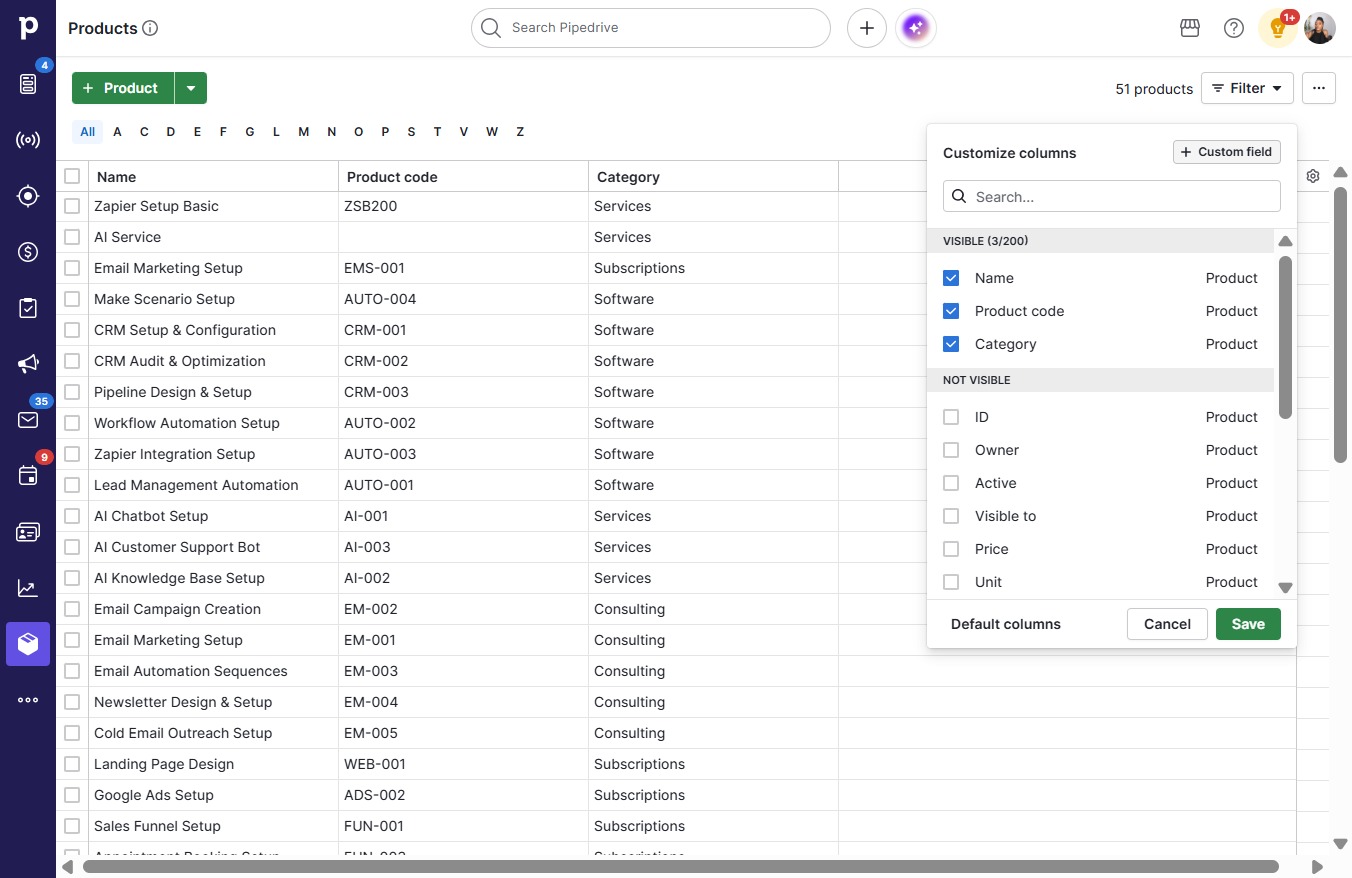Click Products info icon
This screenshot has width=1352, height=878.
point(151,28)
